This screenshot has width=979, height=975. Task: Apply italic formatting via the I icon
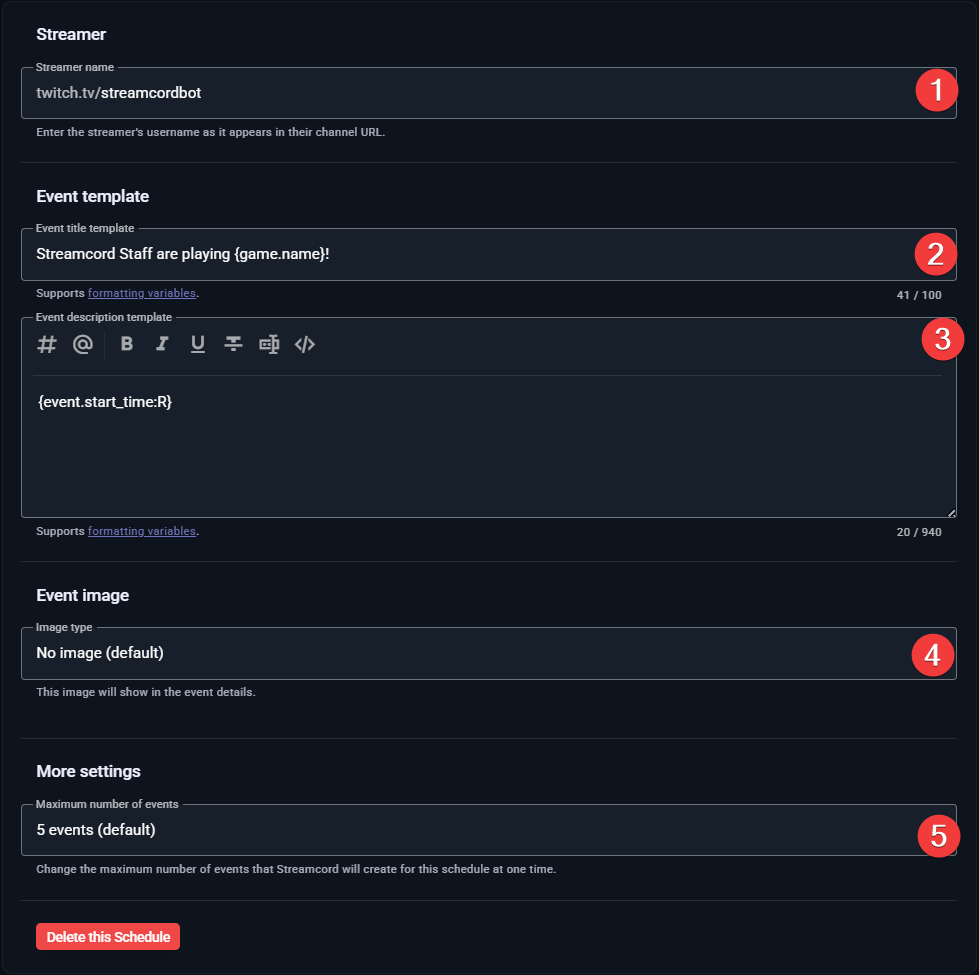(x=161, y=344)
